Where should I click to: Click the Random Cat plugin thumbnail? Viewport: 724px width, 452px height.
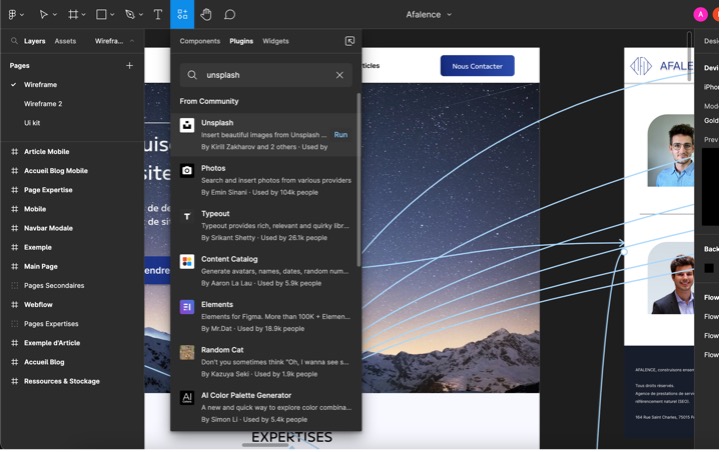187,352
